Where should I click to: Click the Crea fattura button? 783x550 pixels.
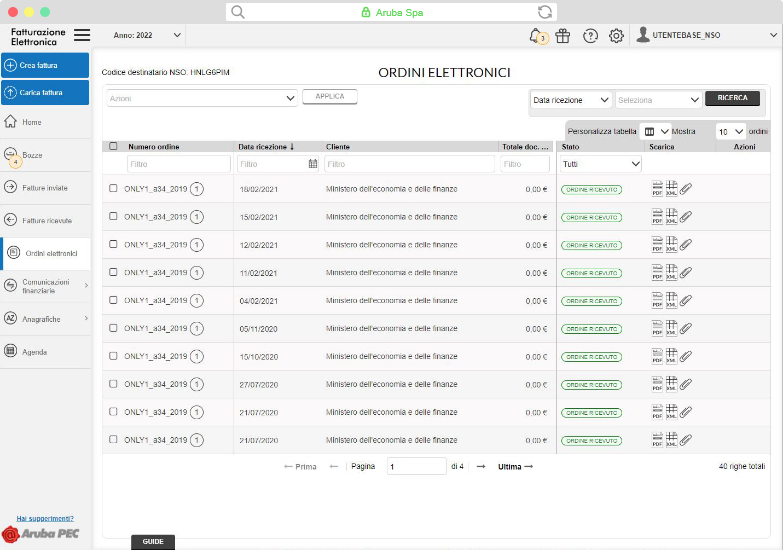pos(45,65)
